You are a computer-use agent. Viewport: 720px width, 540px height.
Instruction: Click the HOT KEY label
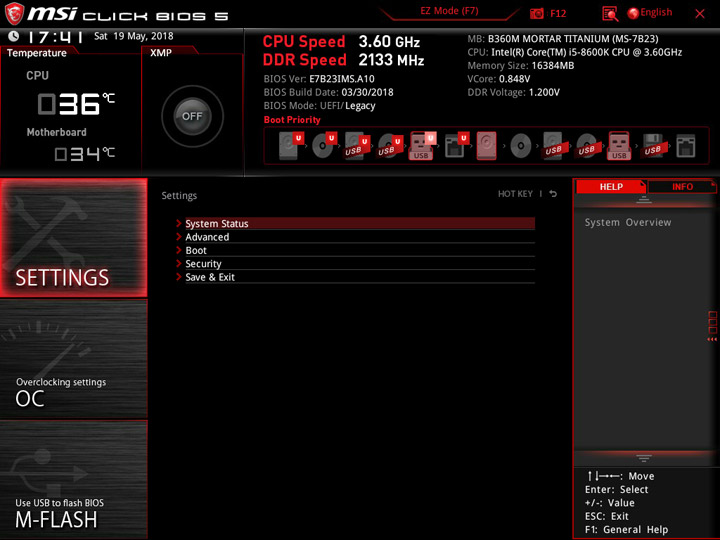pyautogui.click(x=515, y=194)
